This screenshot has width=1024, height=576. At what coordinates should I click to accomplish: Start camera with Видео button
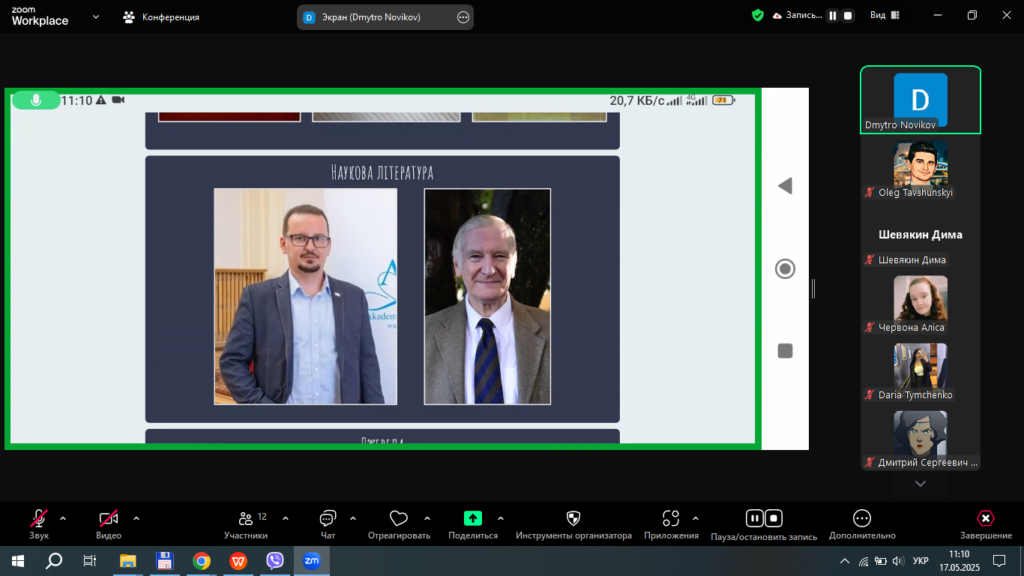coord(108,524)
